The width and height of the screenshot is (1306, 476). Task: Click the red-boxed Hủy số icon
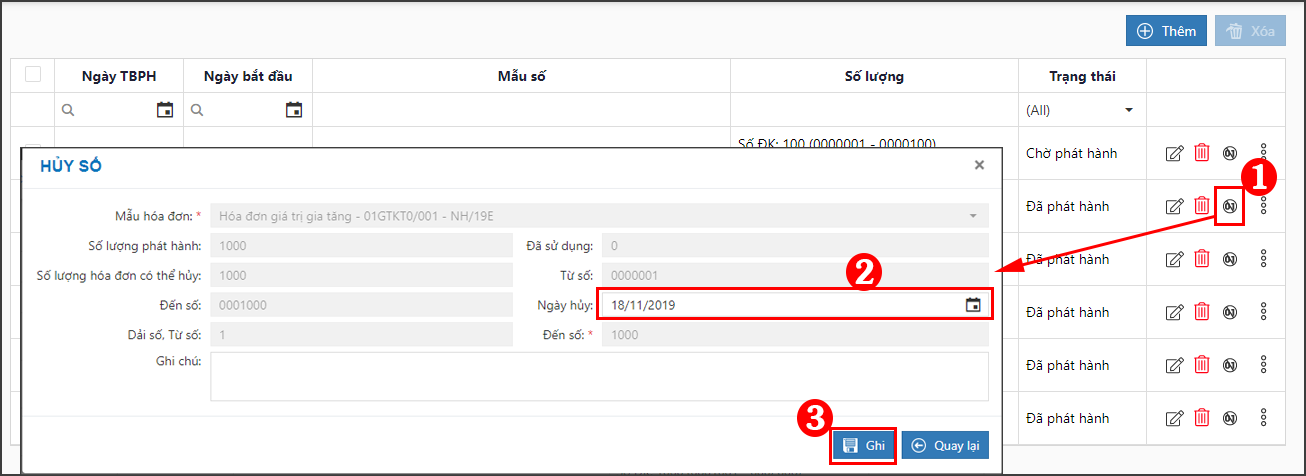1229,206
